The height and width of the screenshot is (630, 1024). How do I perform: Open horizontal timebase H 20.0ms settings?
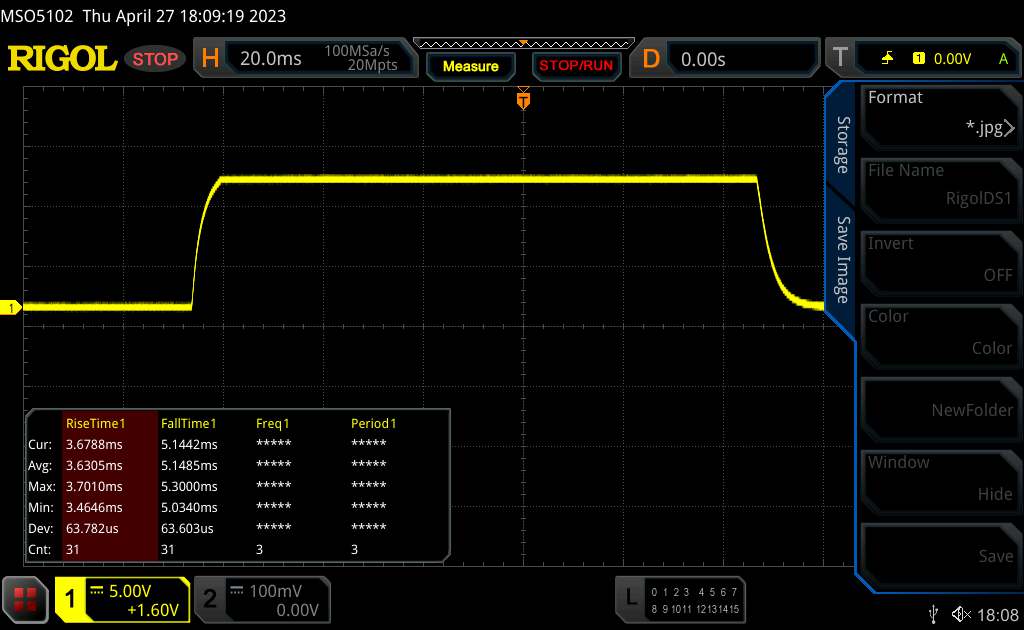pos(304,58)
